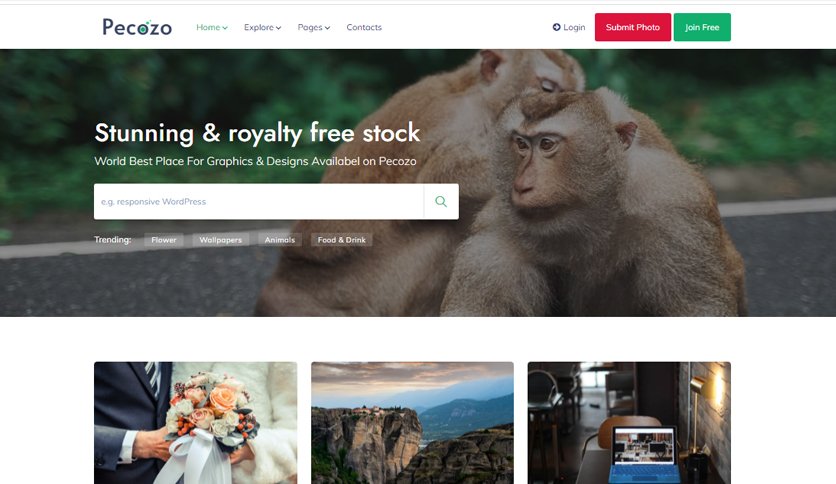The image size is (836, 484).
Task: Open the cliff landscape photo thumbnail
Action: coord(413,423)
